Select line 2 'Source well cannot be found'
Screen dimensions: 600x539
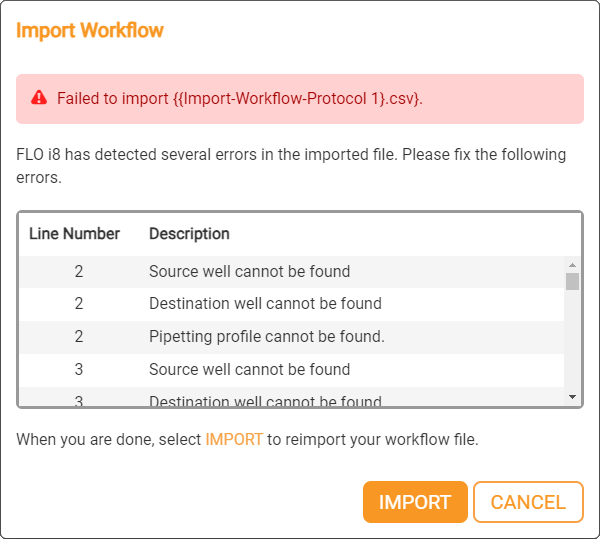pyautogui.click(x=249, y=271)
